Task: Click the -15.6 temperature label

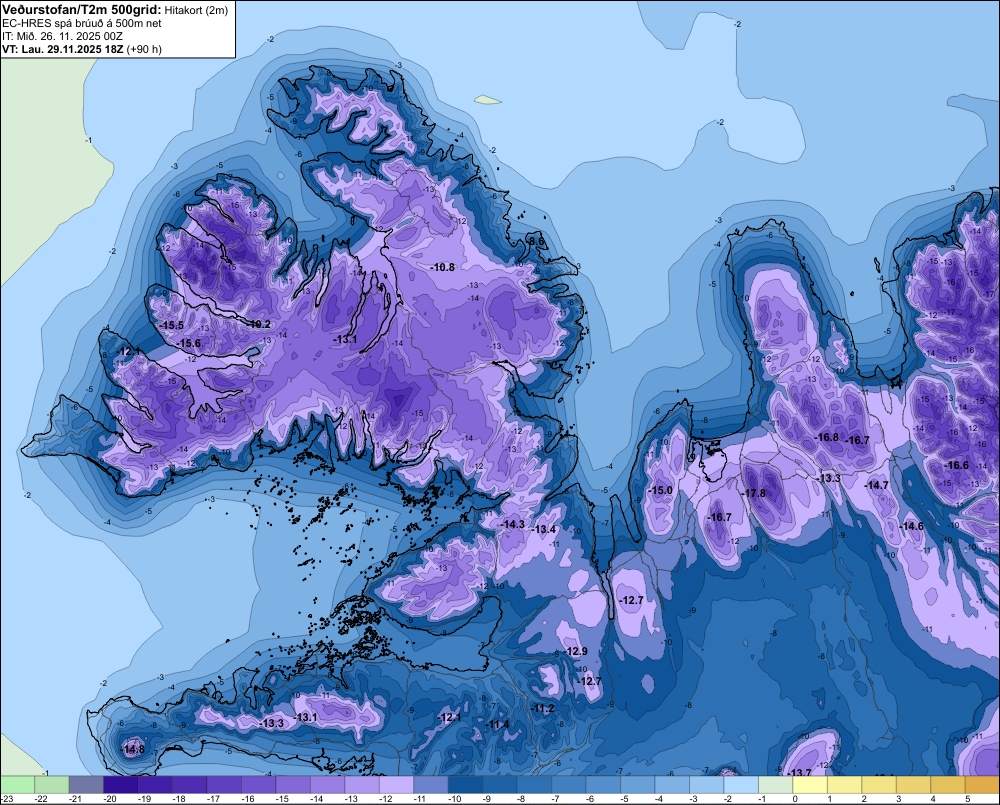Action: point(189,343)
